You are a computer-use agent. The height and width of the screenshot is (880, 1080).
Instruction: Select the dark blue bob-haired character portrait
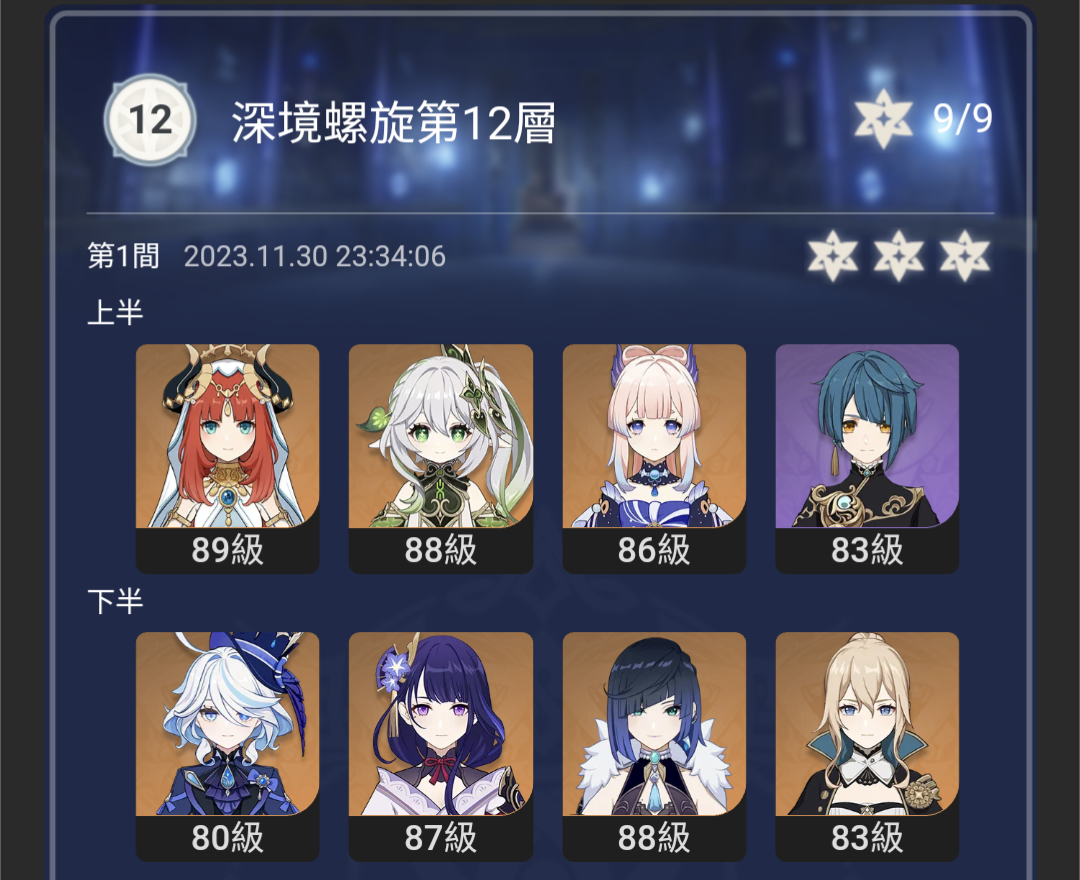(x=654, y=724)
